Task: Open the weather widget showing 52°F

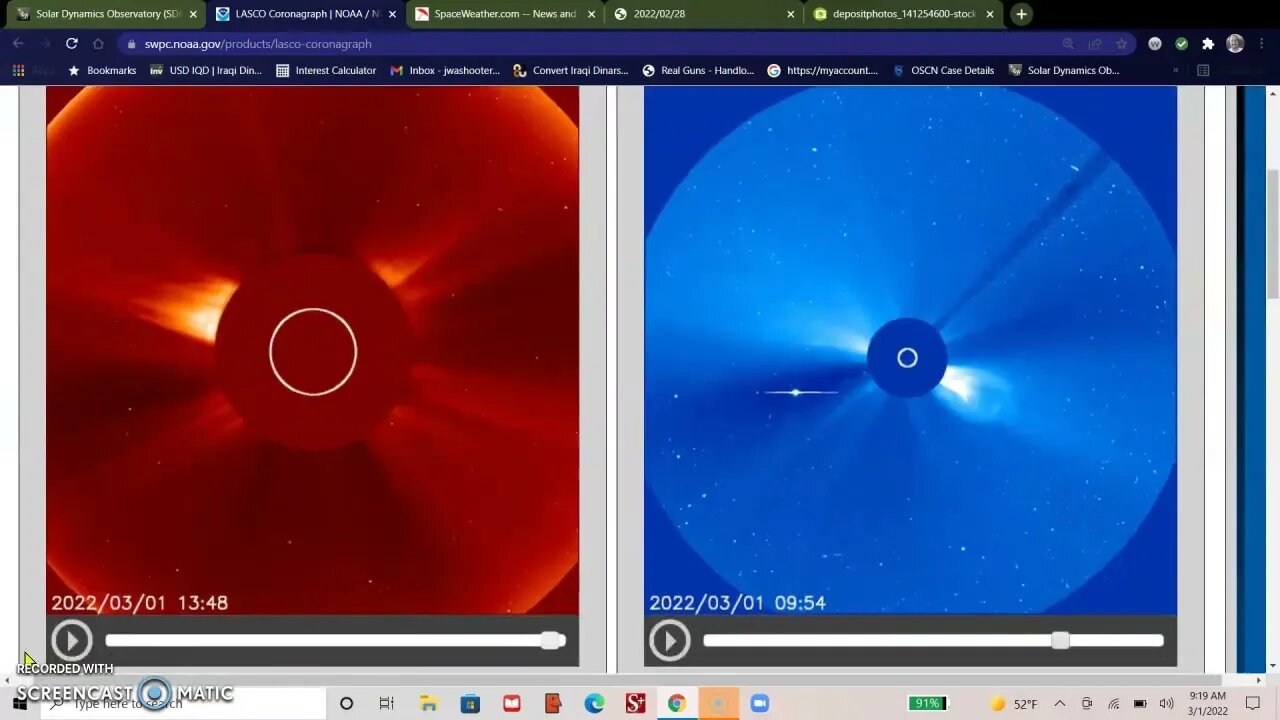Action: (1012, 704)
